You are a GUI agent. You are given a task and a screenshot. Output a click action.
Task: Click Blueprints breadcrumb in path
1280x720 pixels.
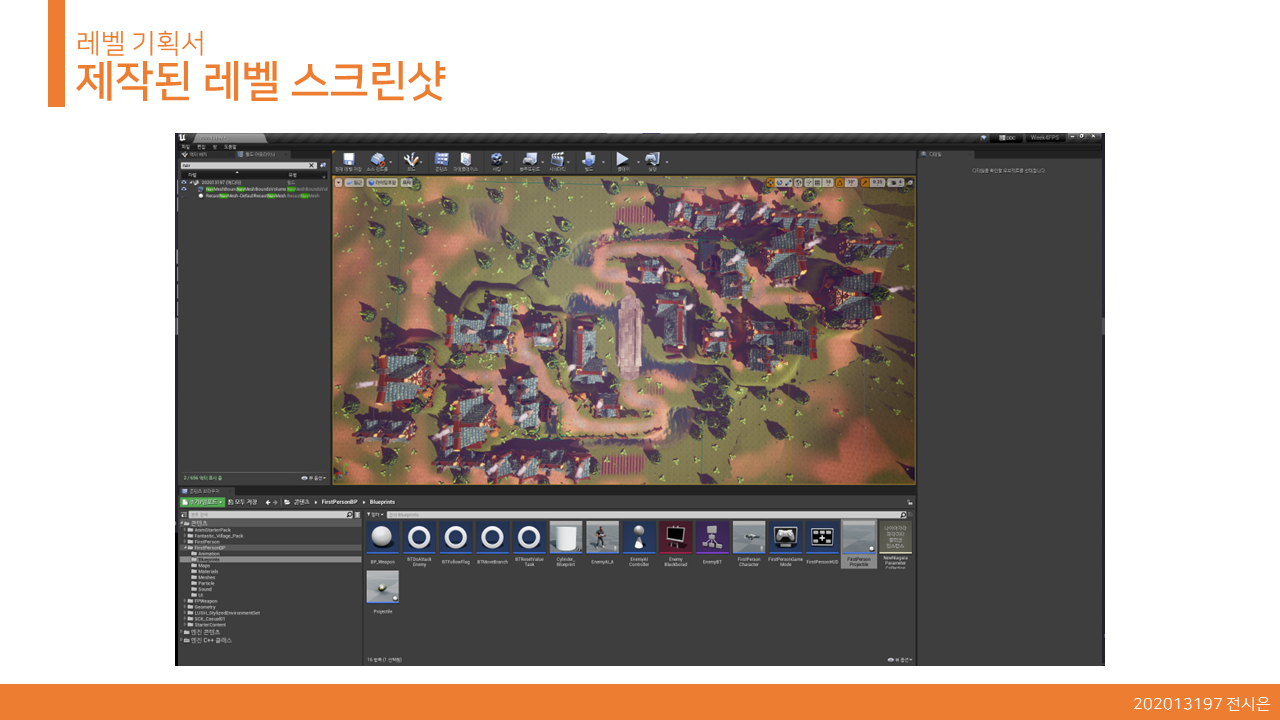(x=382, y=502)
